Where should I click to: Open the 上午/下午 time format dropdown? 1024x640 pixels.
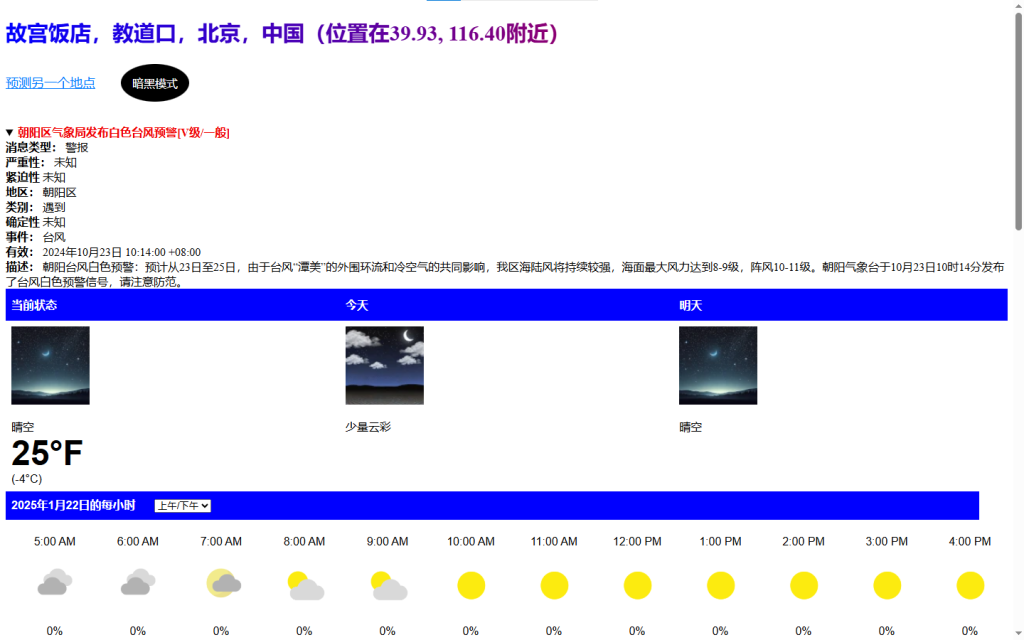[x=183, y=505]
